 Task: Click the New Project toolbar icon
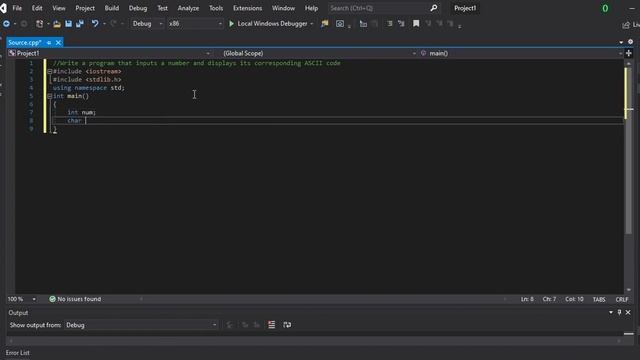40,24
